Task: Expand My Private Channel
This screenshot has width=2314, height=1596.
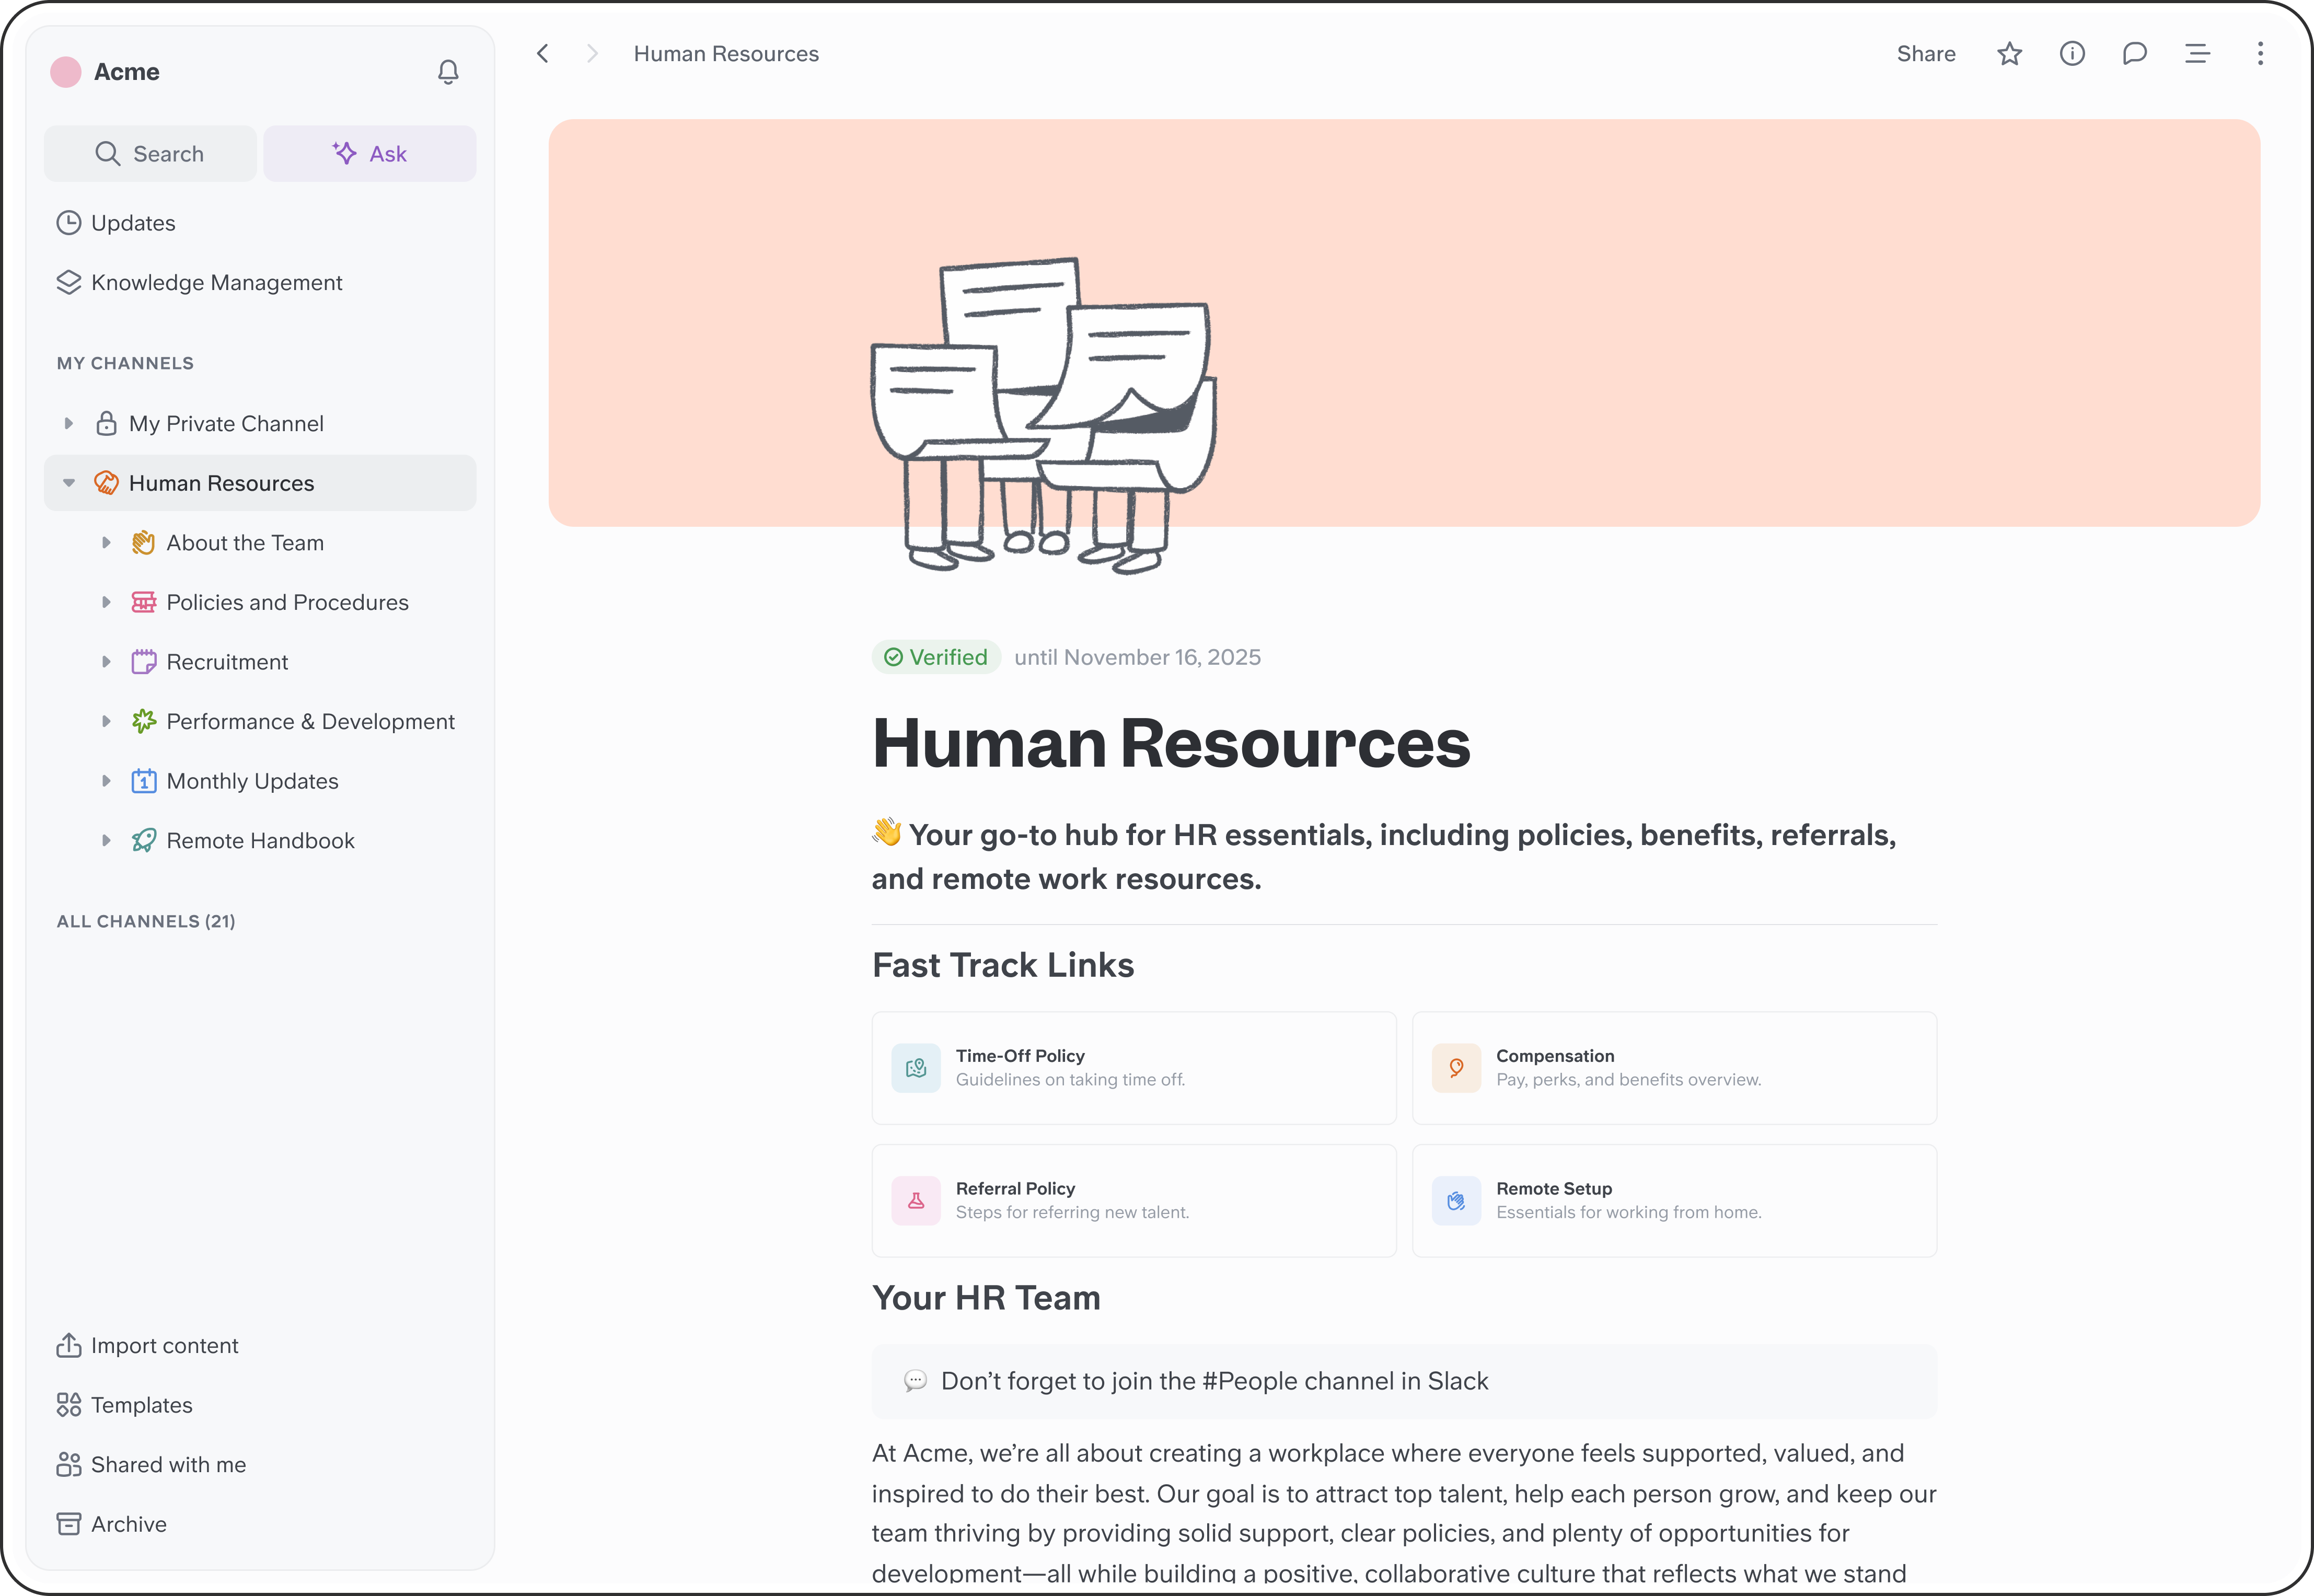Action: 69,423
